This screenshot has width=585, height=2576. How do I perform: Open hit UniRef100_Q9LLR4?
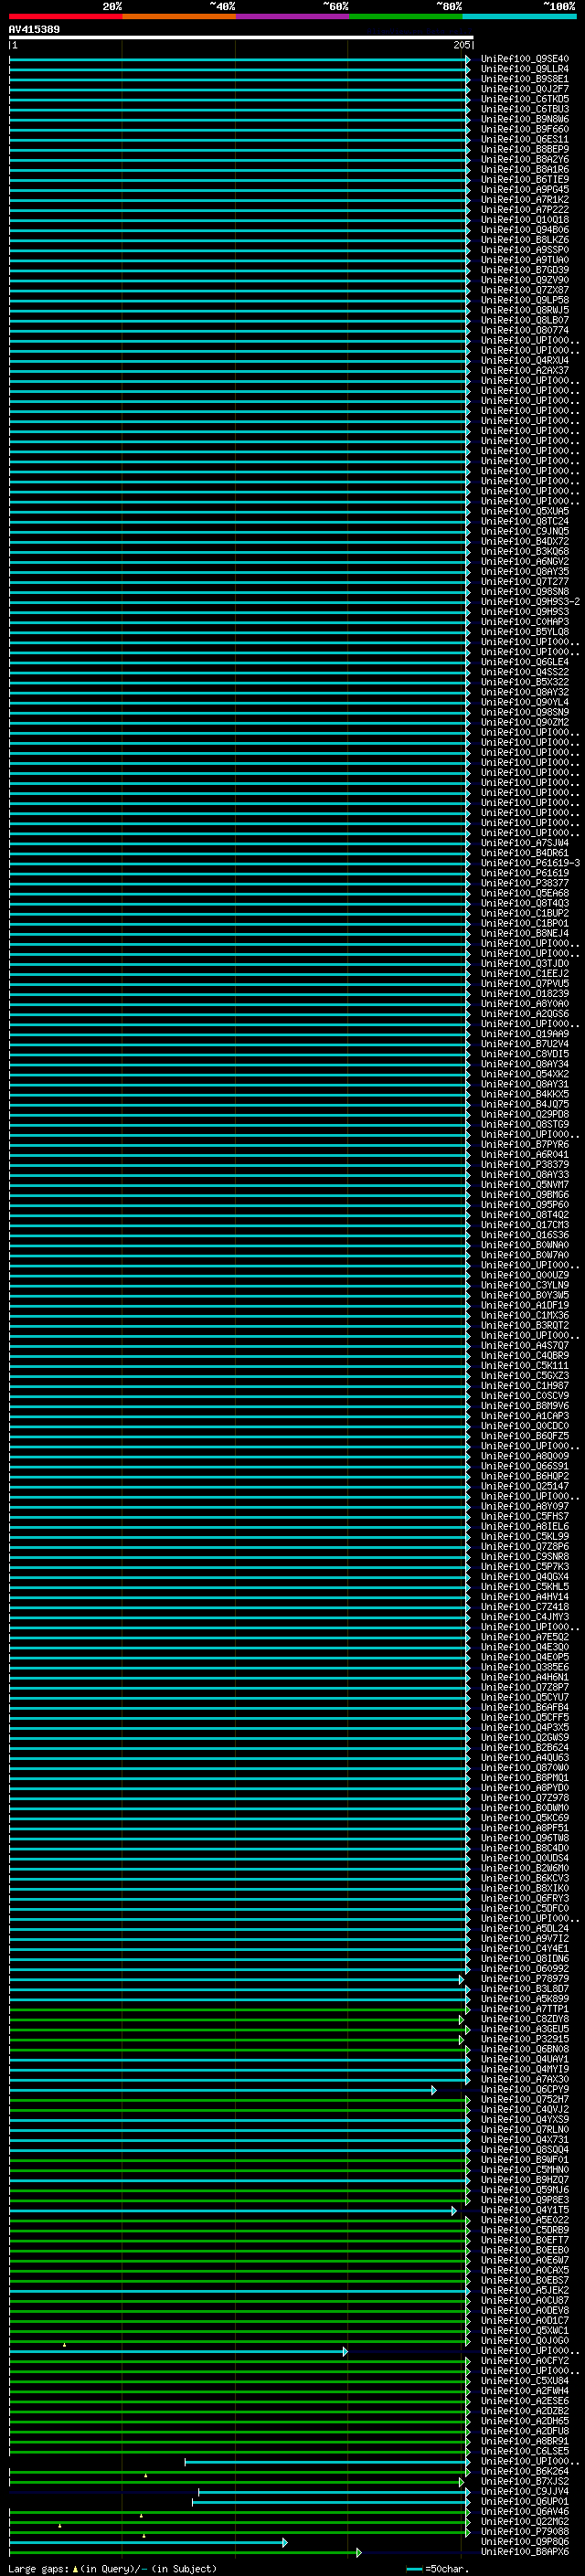524,69
